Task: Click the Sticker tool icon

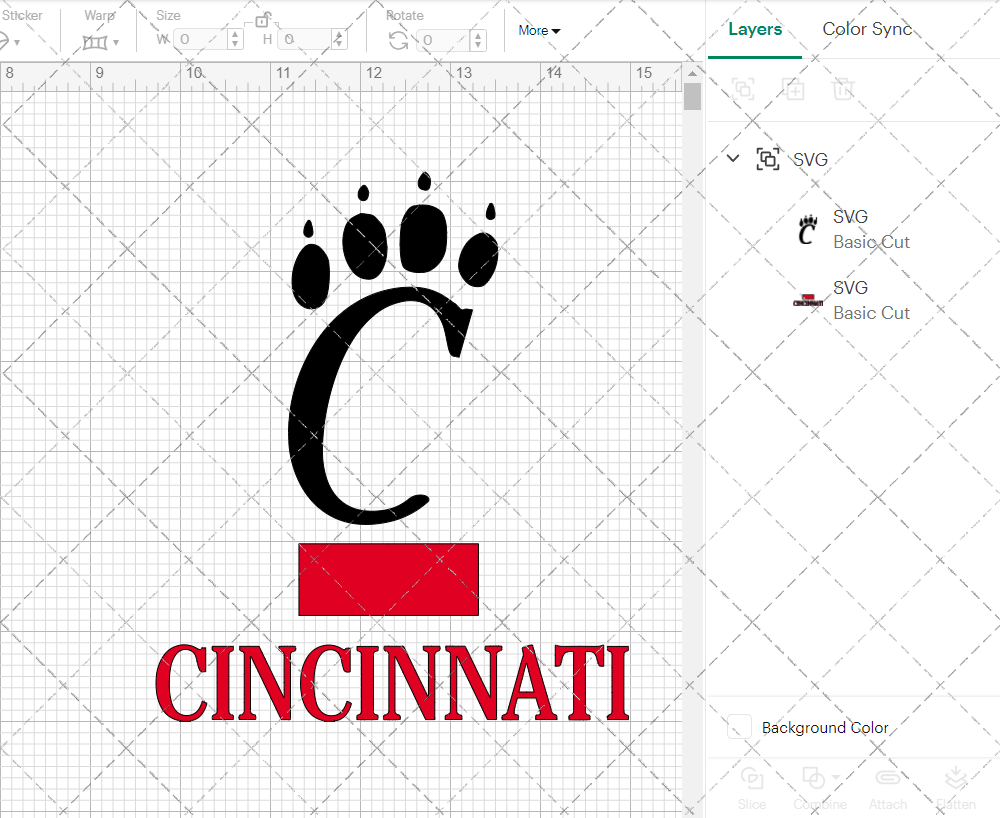Action: 5,42
